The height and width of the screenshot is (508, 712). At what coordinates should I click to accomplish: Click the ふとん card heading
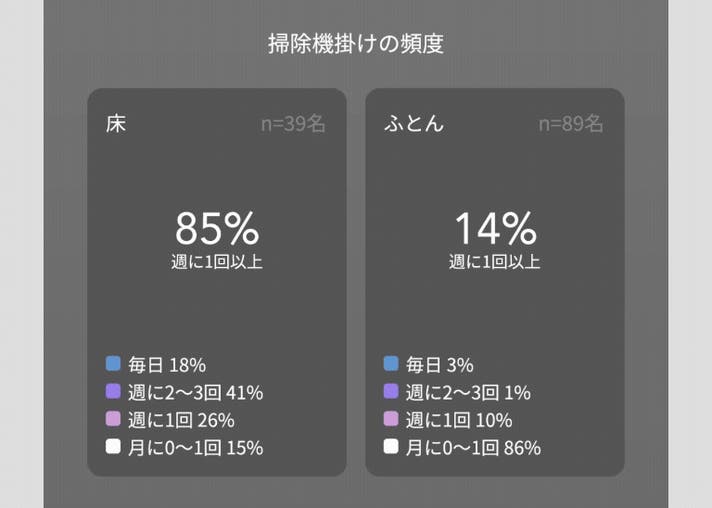414,123
